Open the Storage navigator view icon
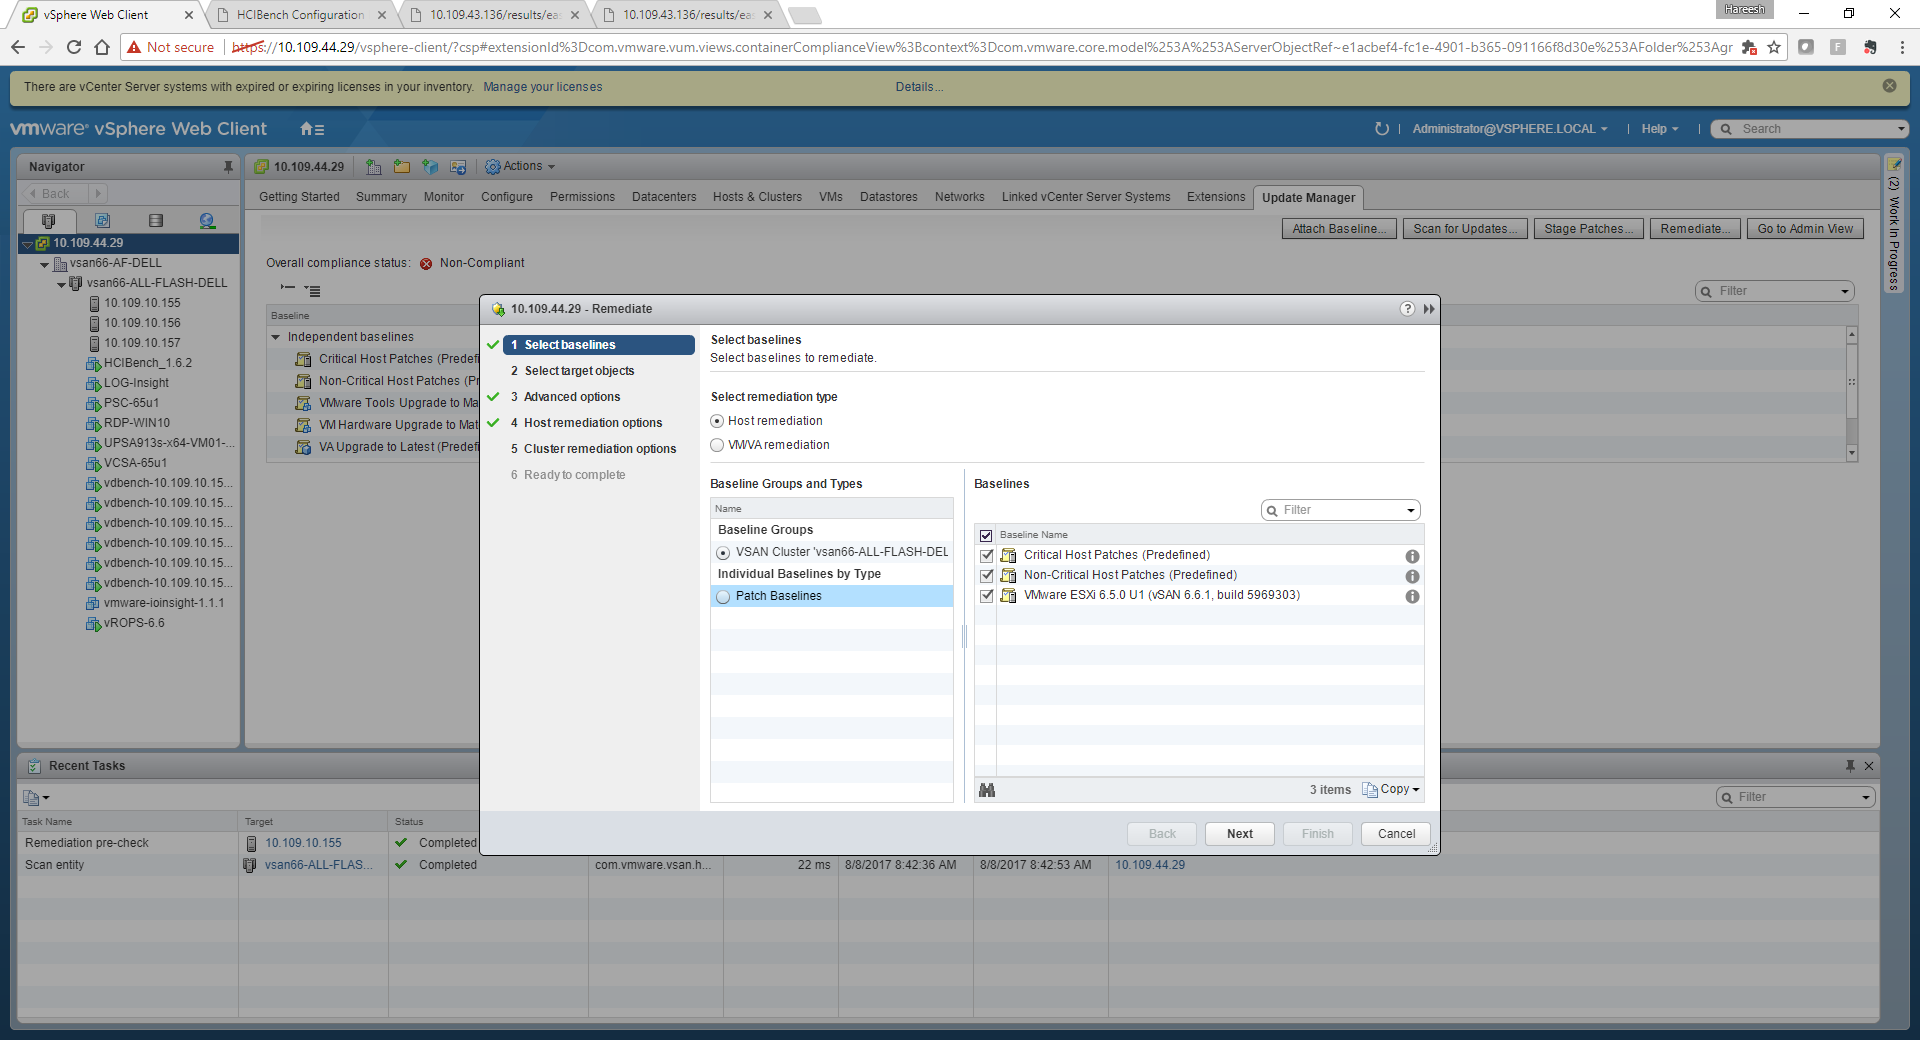 click(x=155, y=221)
